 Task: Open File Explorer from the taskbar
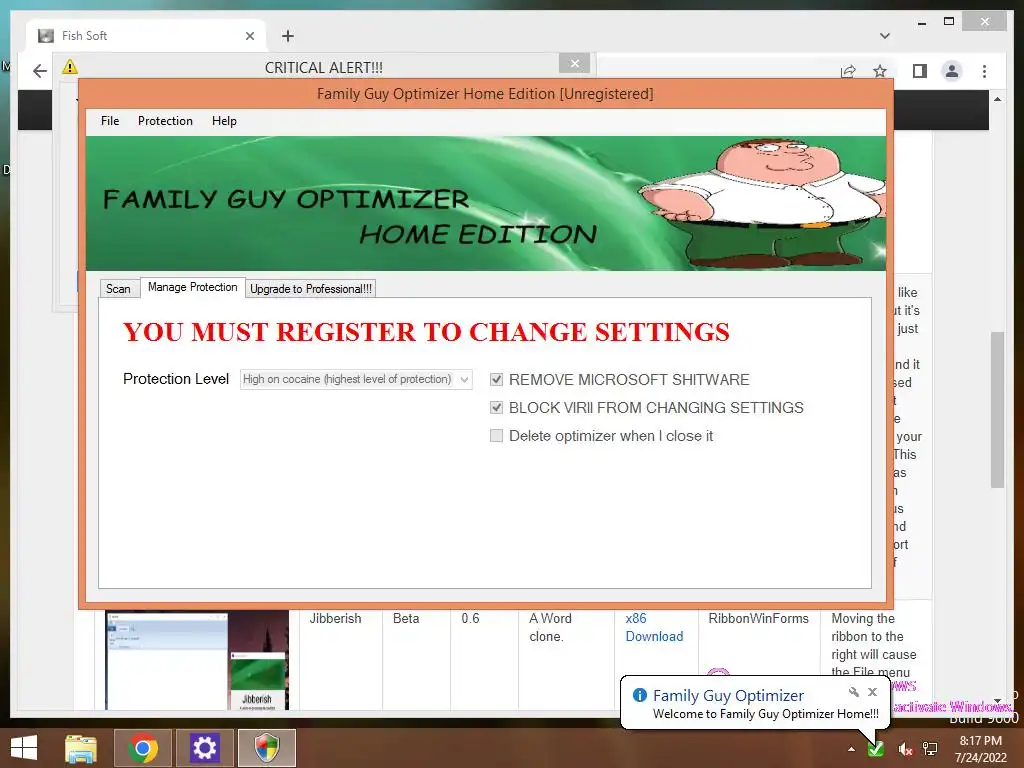click(81, 748)
